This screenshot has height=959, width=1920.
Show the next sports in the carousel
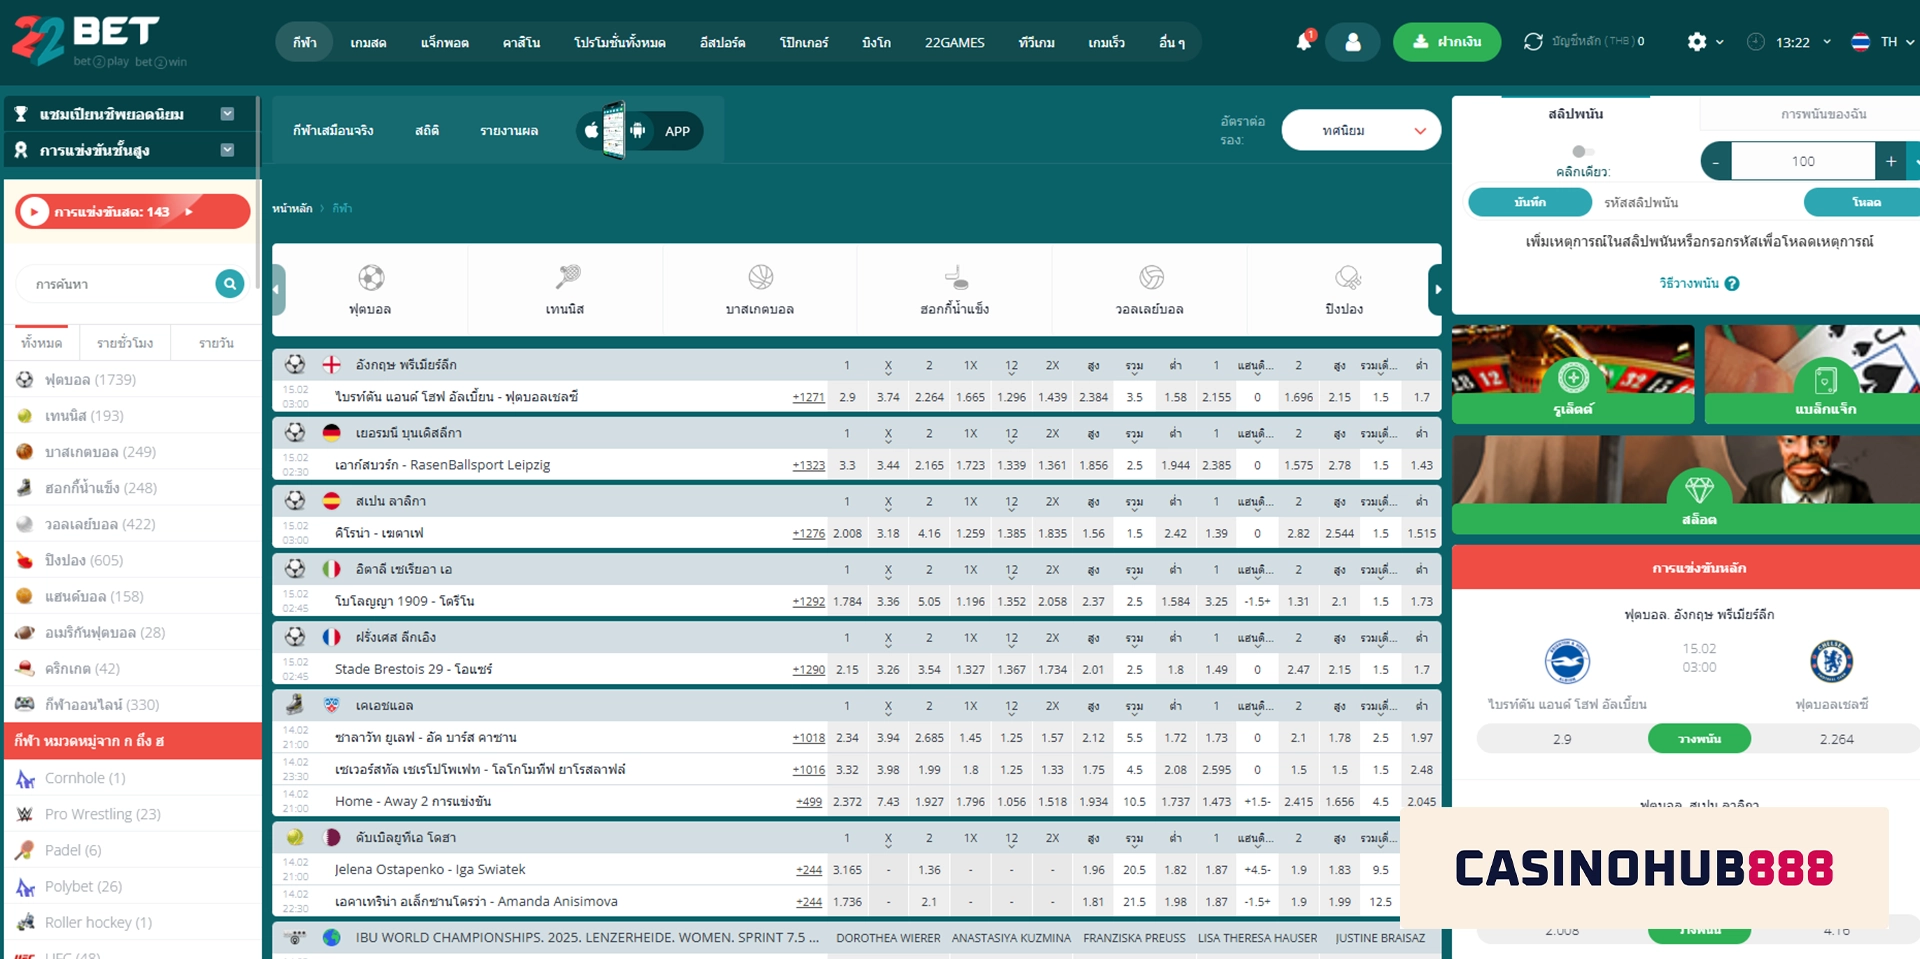pyautogui.click(x=1437, y=289)
